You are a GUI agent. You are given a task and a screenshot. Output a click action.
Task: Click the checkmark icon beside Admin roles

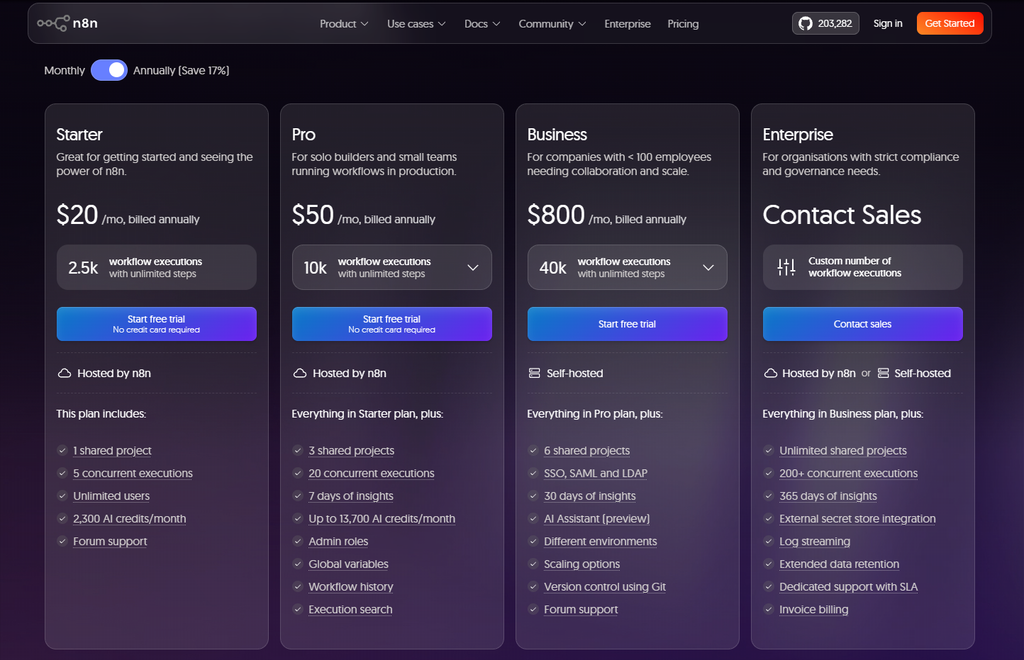pos(298,541)
